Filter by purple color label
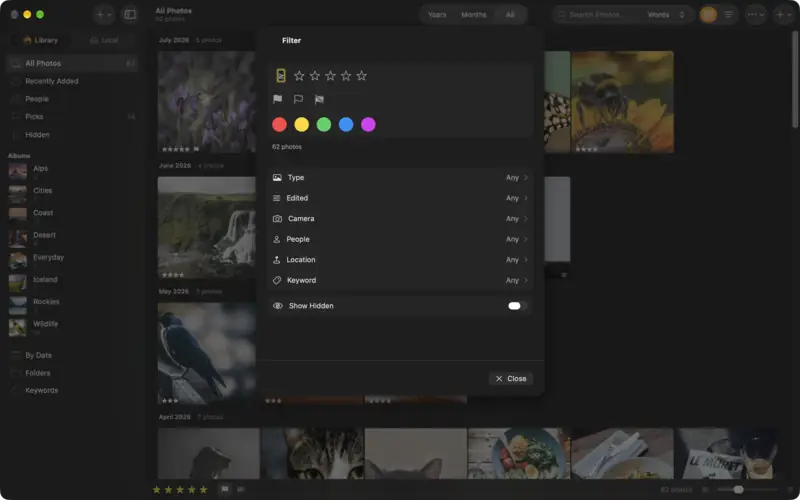The image size is (800, 500). tap(368, 124)
